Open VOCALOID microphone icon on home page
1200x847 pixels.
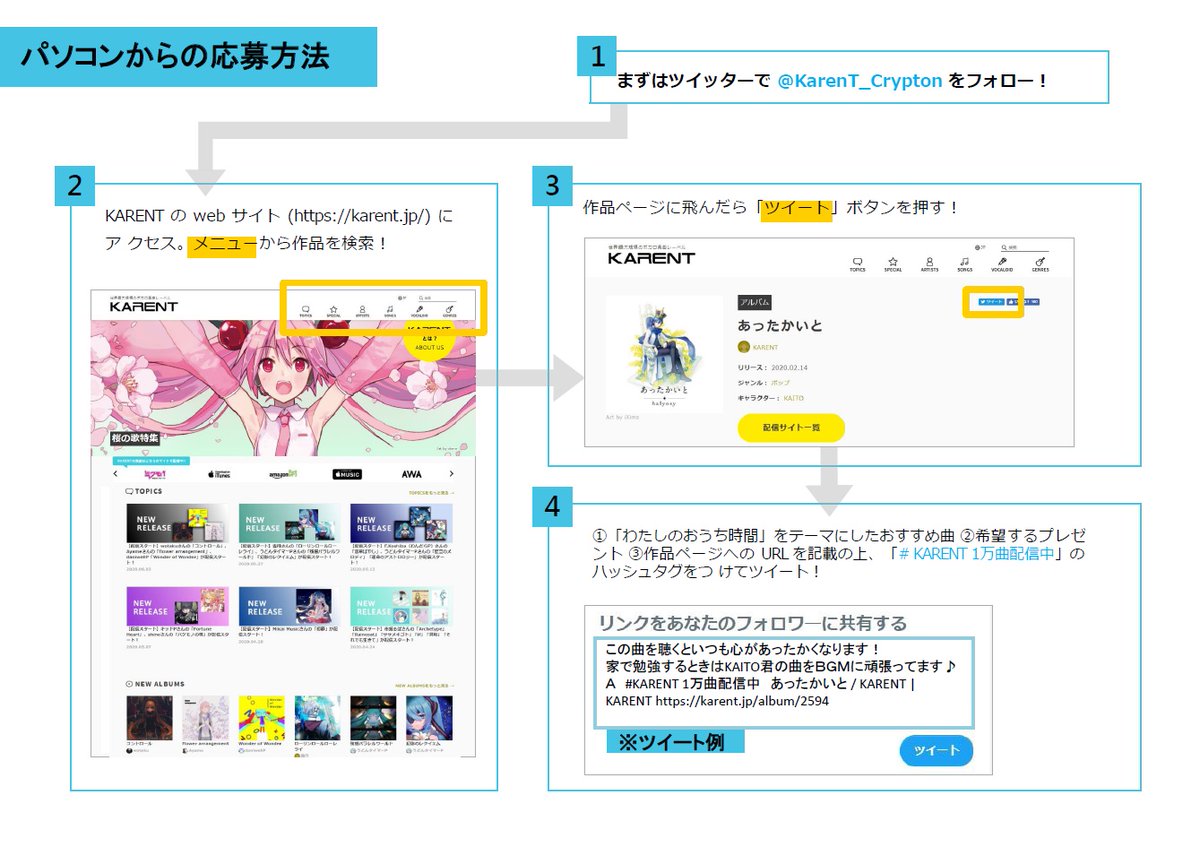tap(420, 311)
